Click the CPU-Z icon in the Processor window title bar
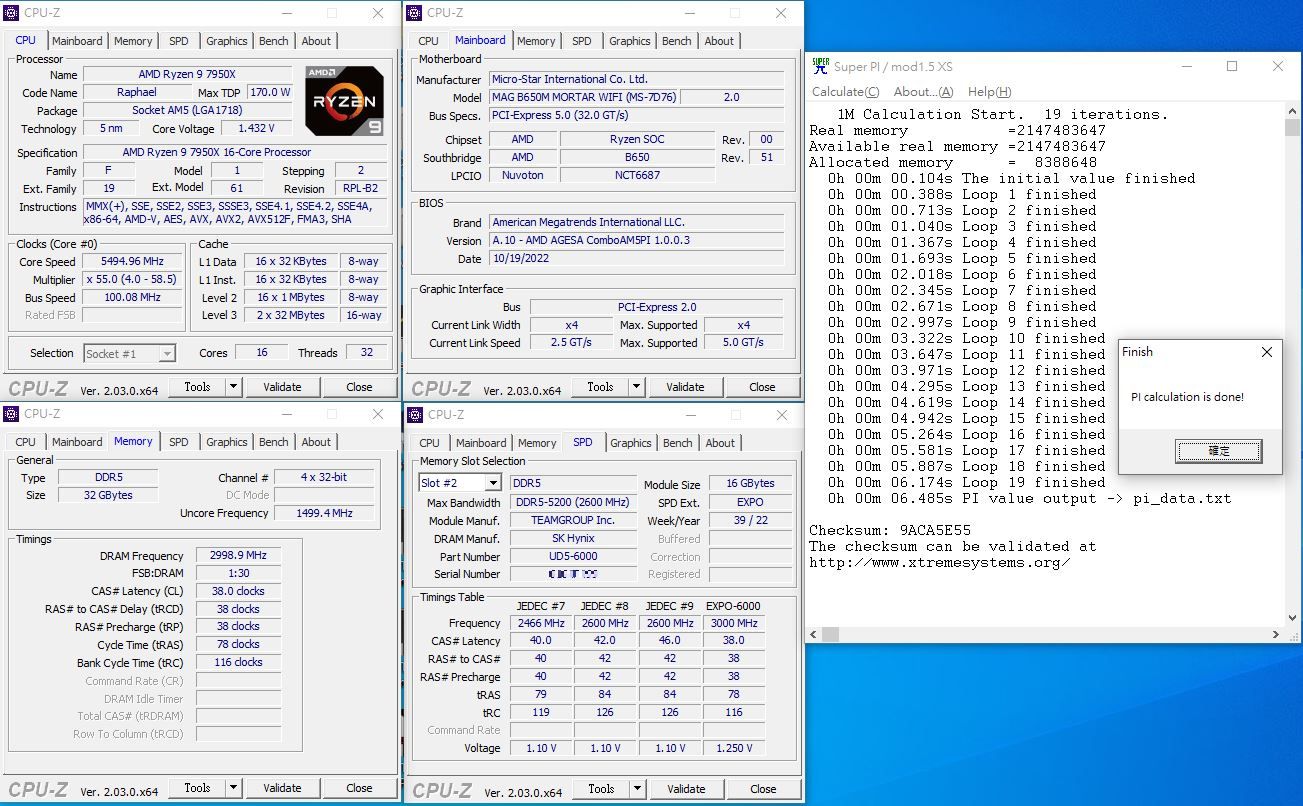The height and width of the screenshot is (806, 1303). 11,13
